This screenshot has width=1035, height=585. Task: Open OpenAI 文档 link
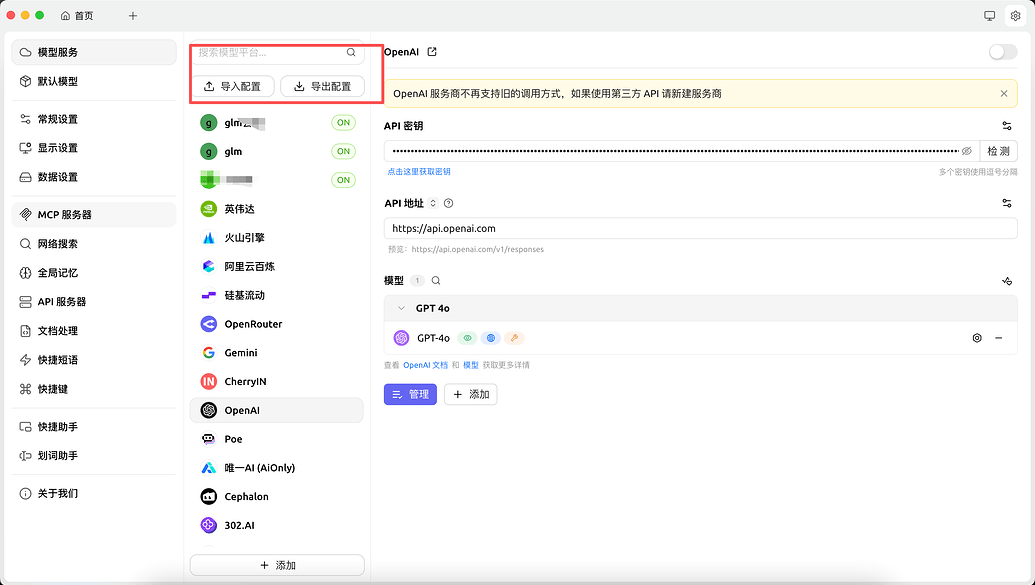(425, 365)
